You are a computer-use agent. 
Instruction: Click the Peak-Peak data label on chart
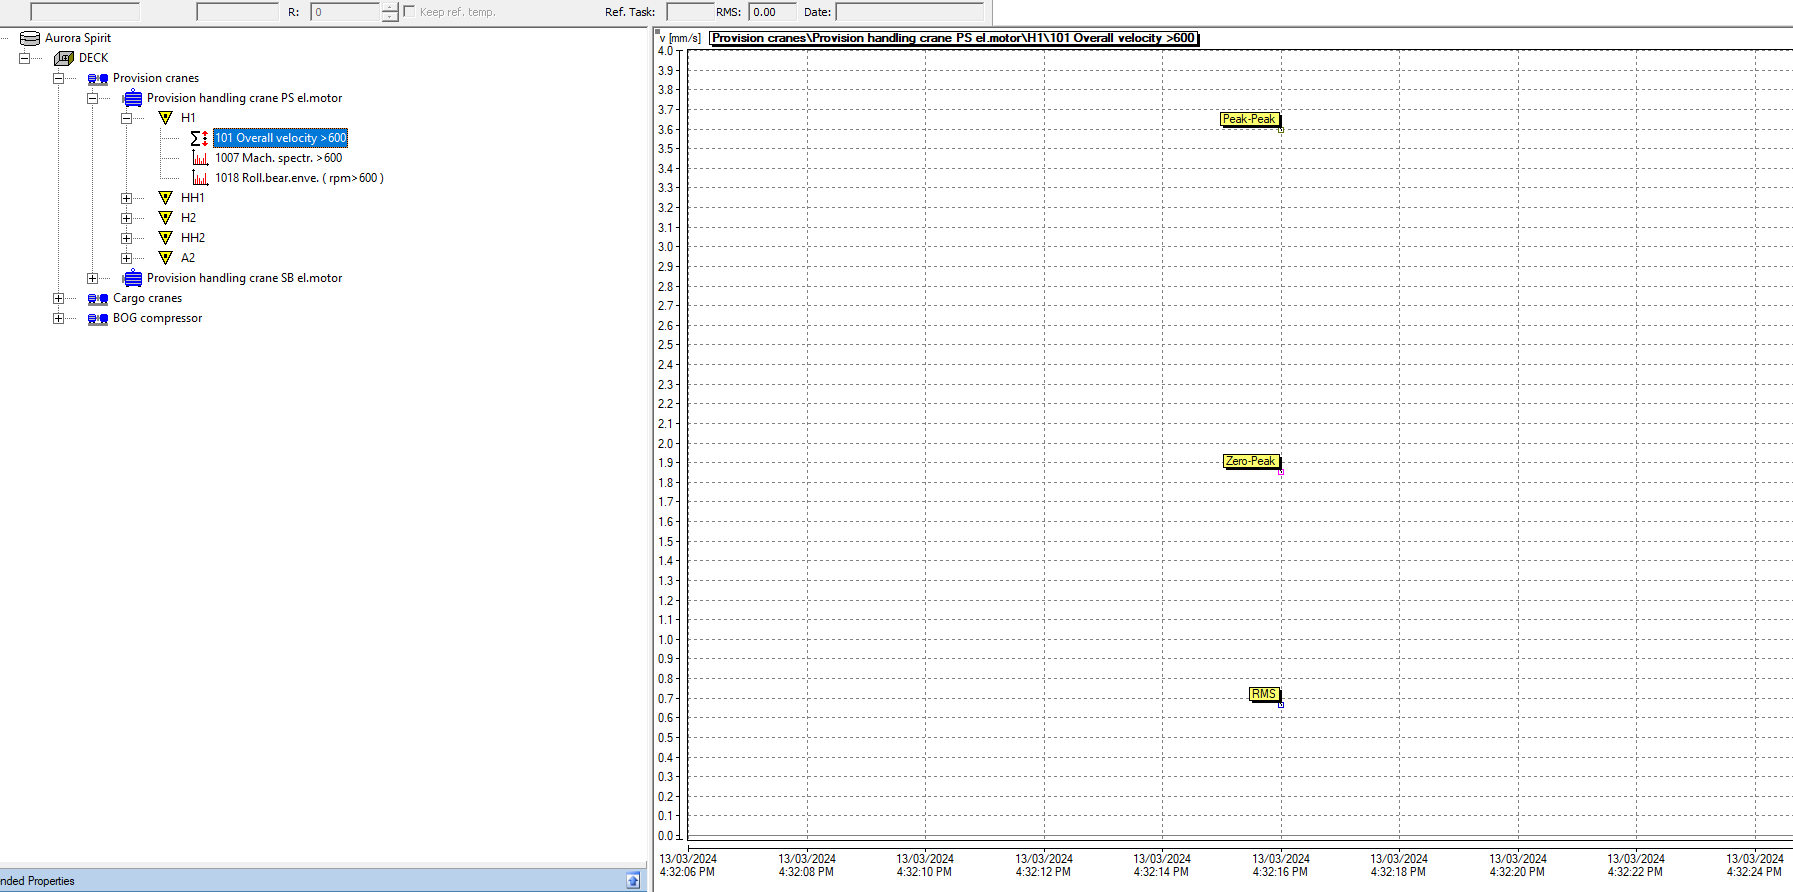(1249, 119)
